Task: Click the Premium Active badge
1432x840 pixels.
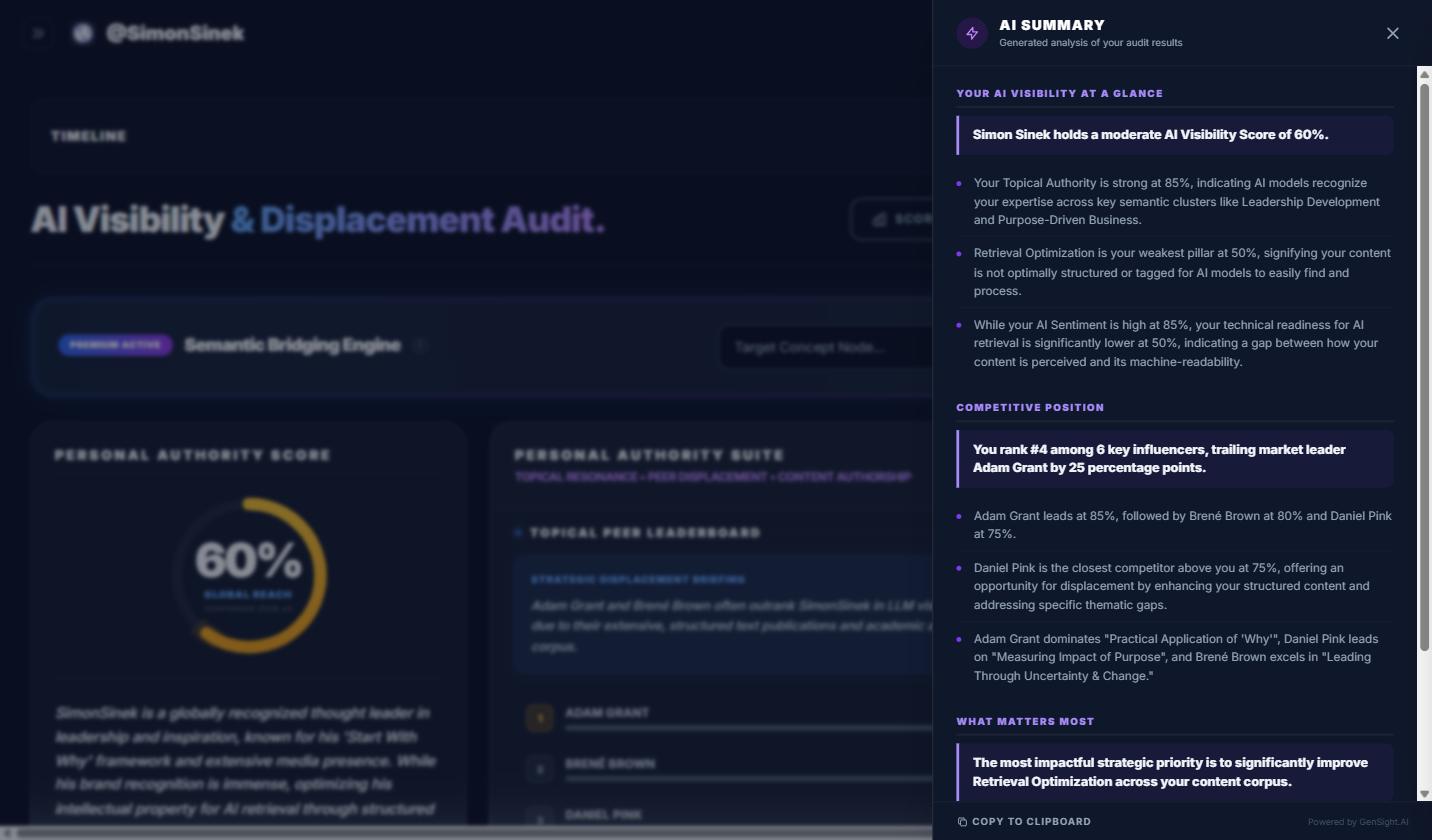Action: (114, 345)
